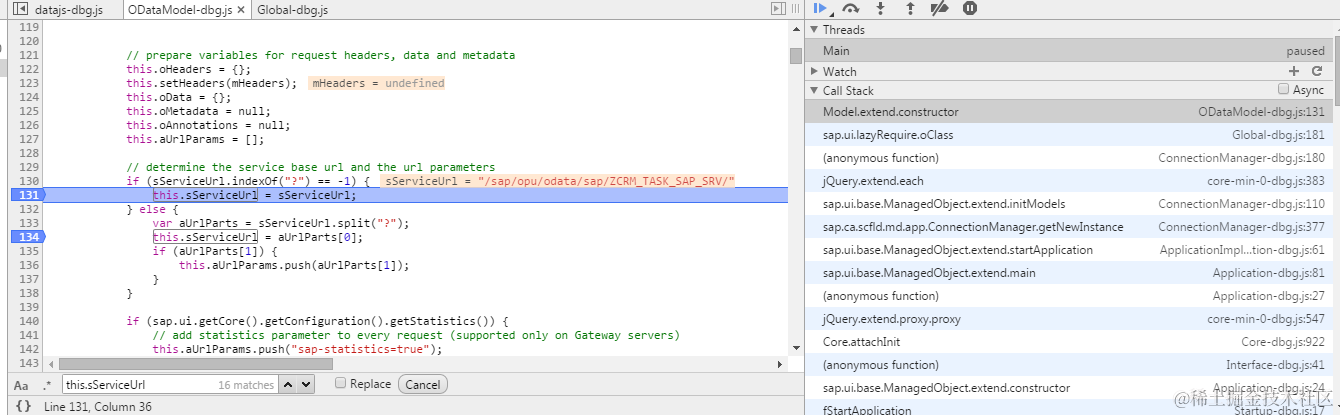Show the file navigator panel icon
The height and width of the screenshot is (415, 1340).
tap(20, 9)
